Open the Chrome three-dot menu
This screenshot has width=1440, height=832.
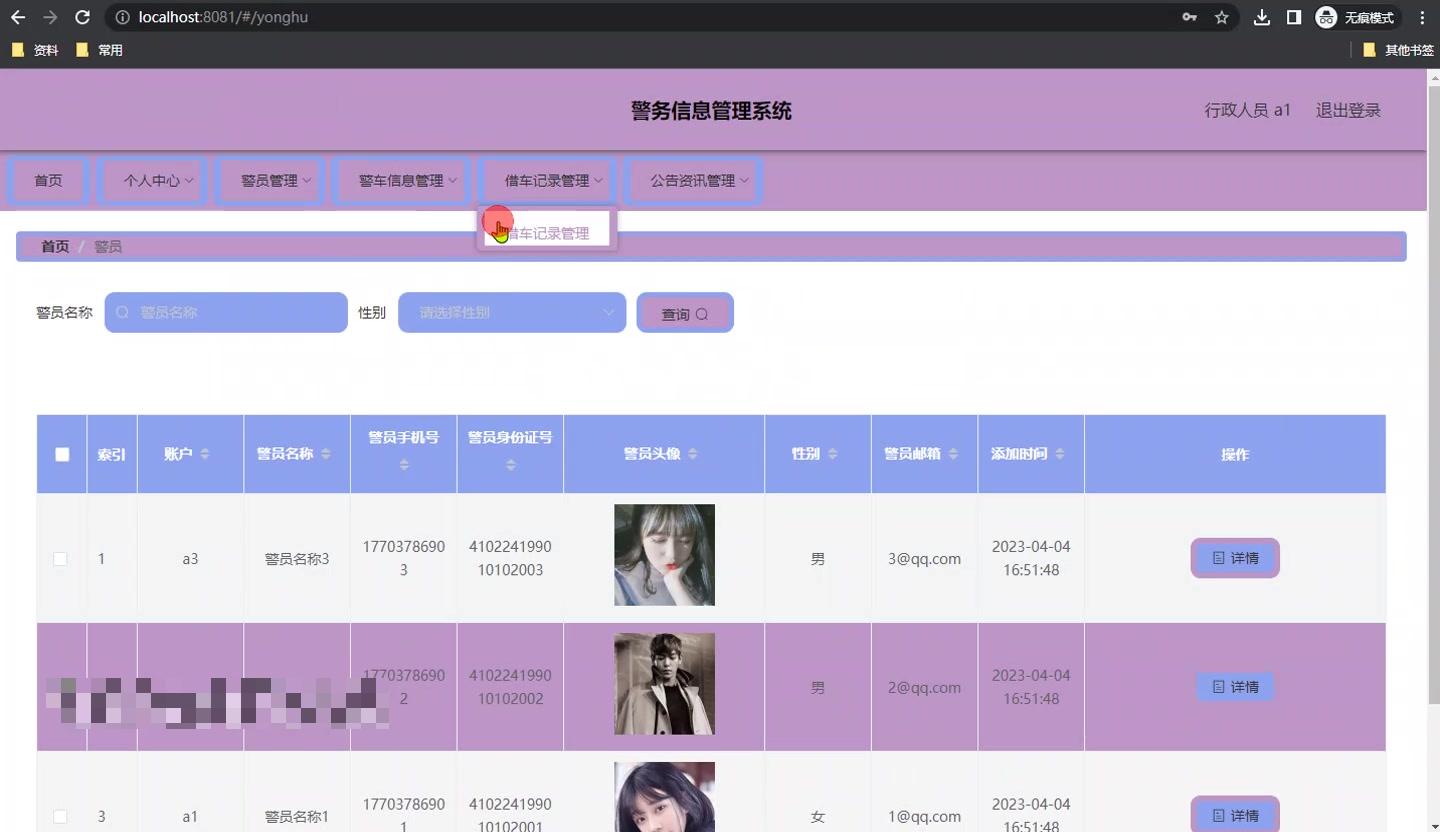point(1422,17)
